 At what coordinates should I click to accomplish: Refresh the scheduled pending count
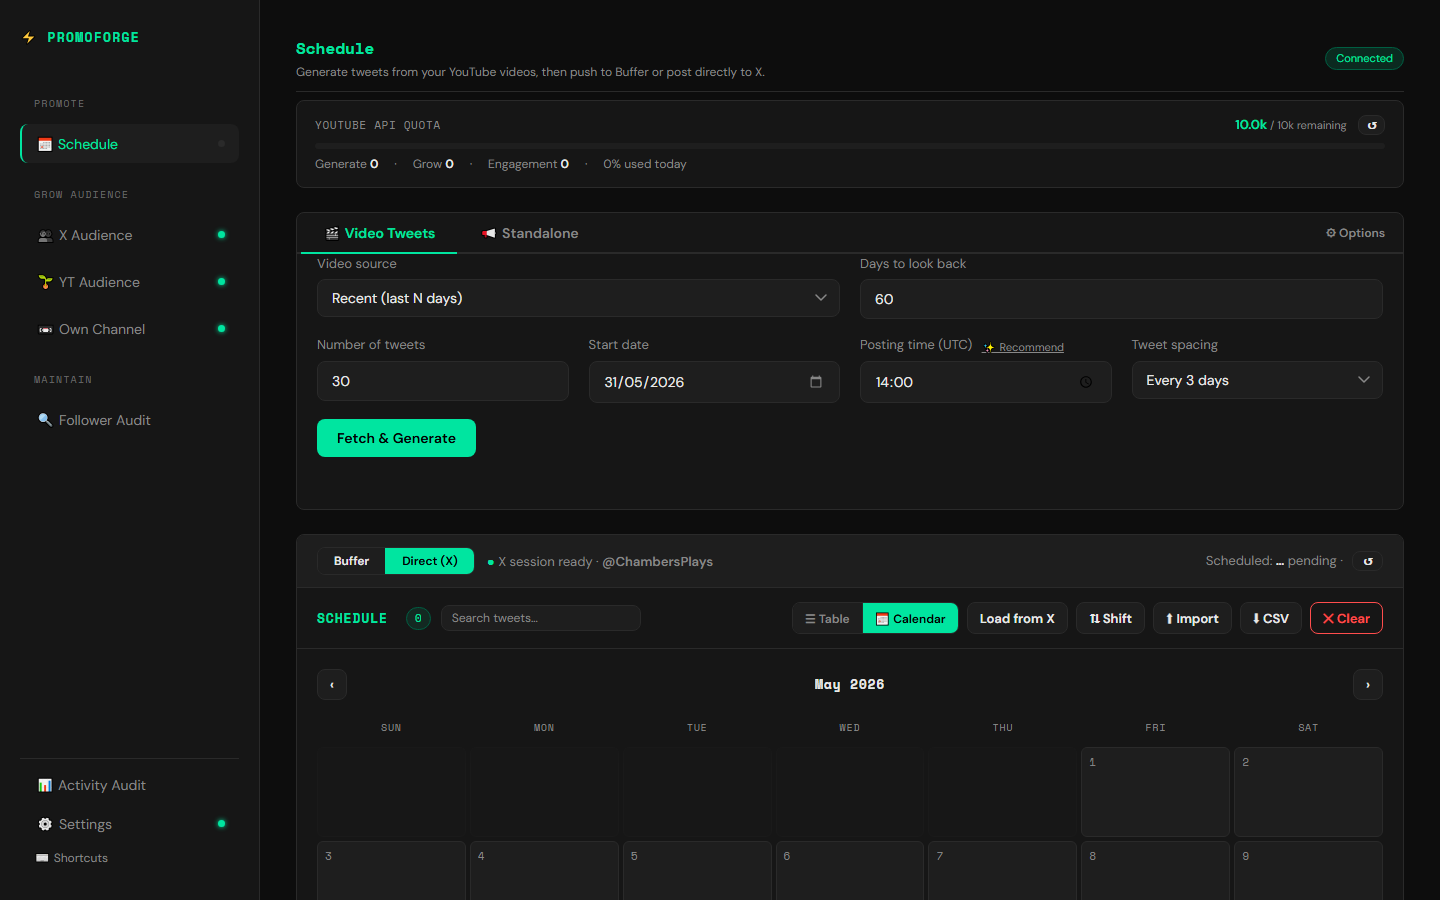[x=1368, y=561]
